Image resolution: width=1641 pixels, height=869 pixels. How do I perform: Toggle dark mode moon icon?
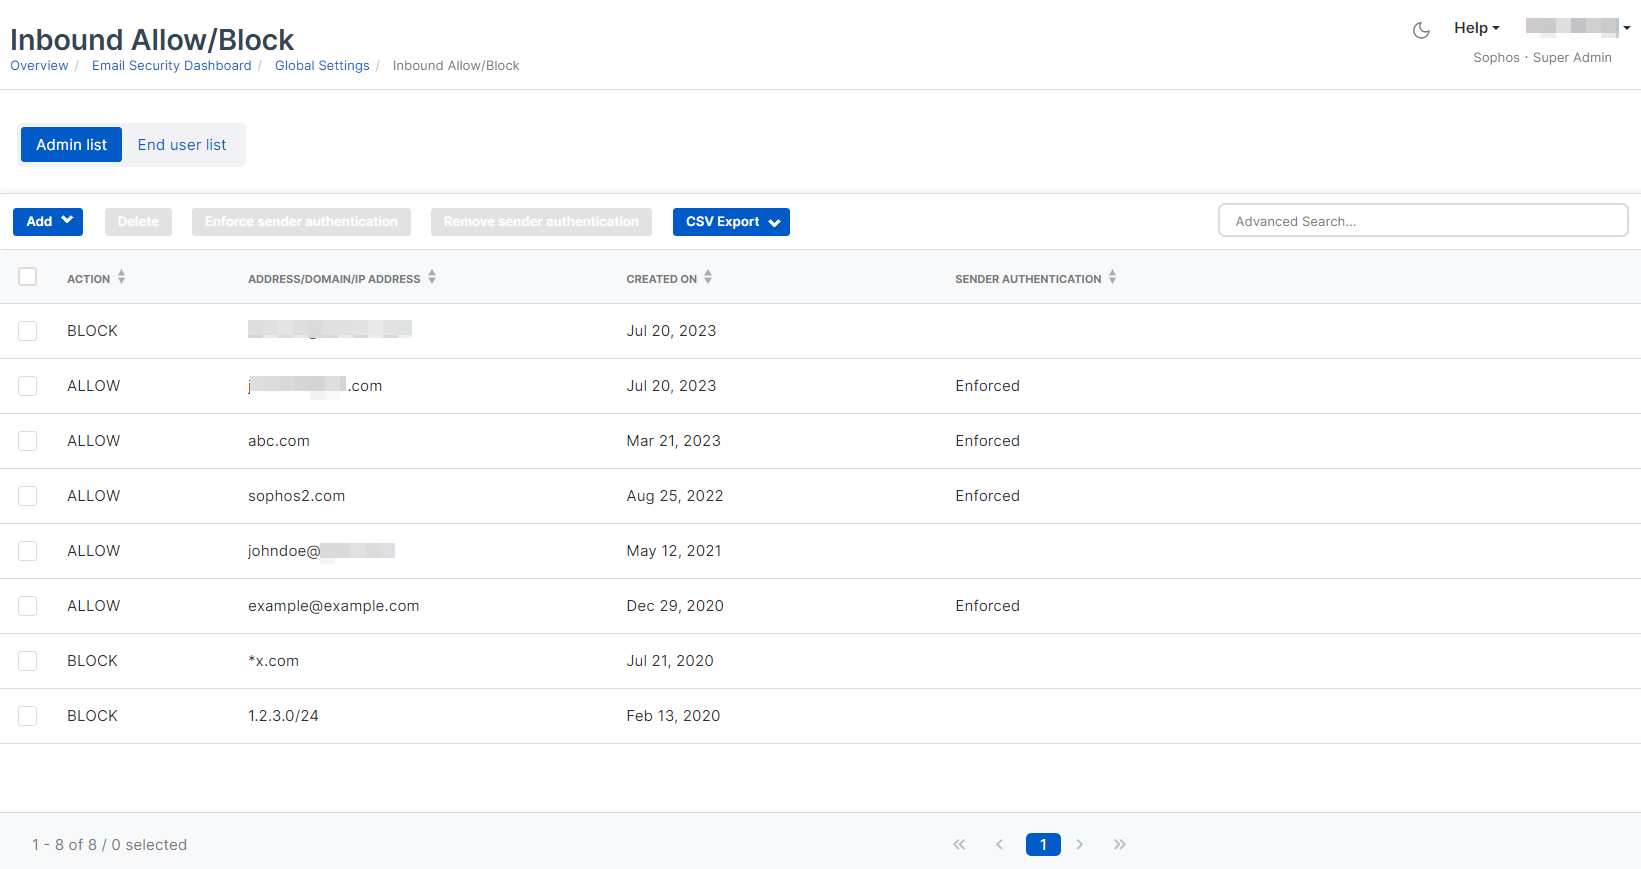pyautogui.click(x=1420, y=30)
